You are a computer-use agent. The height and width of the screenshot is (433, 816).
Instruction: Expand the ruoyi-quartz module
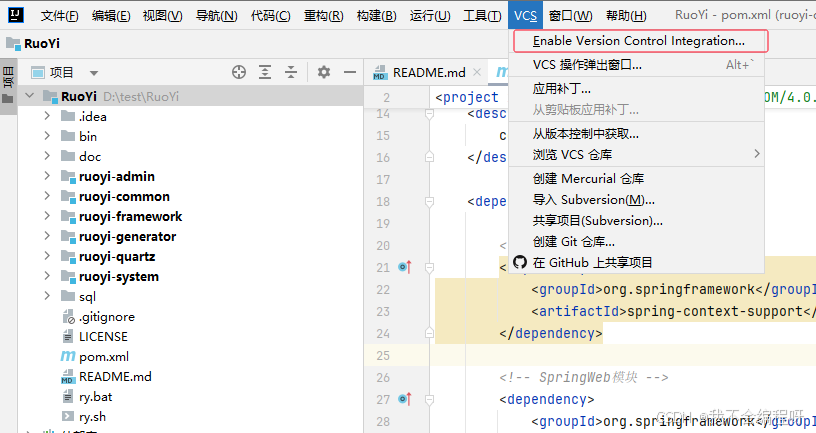pyautogui.click(x=47, y=256)
